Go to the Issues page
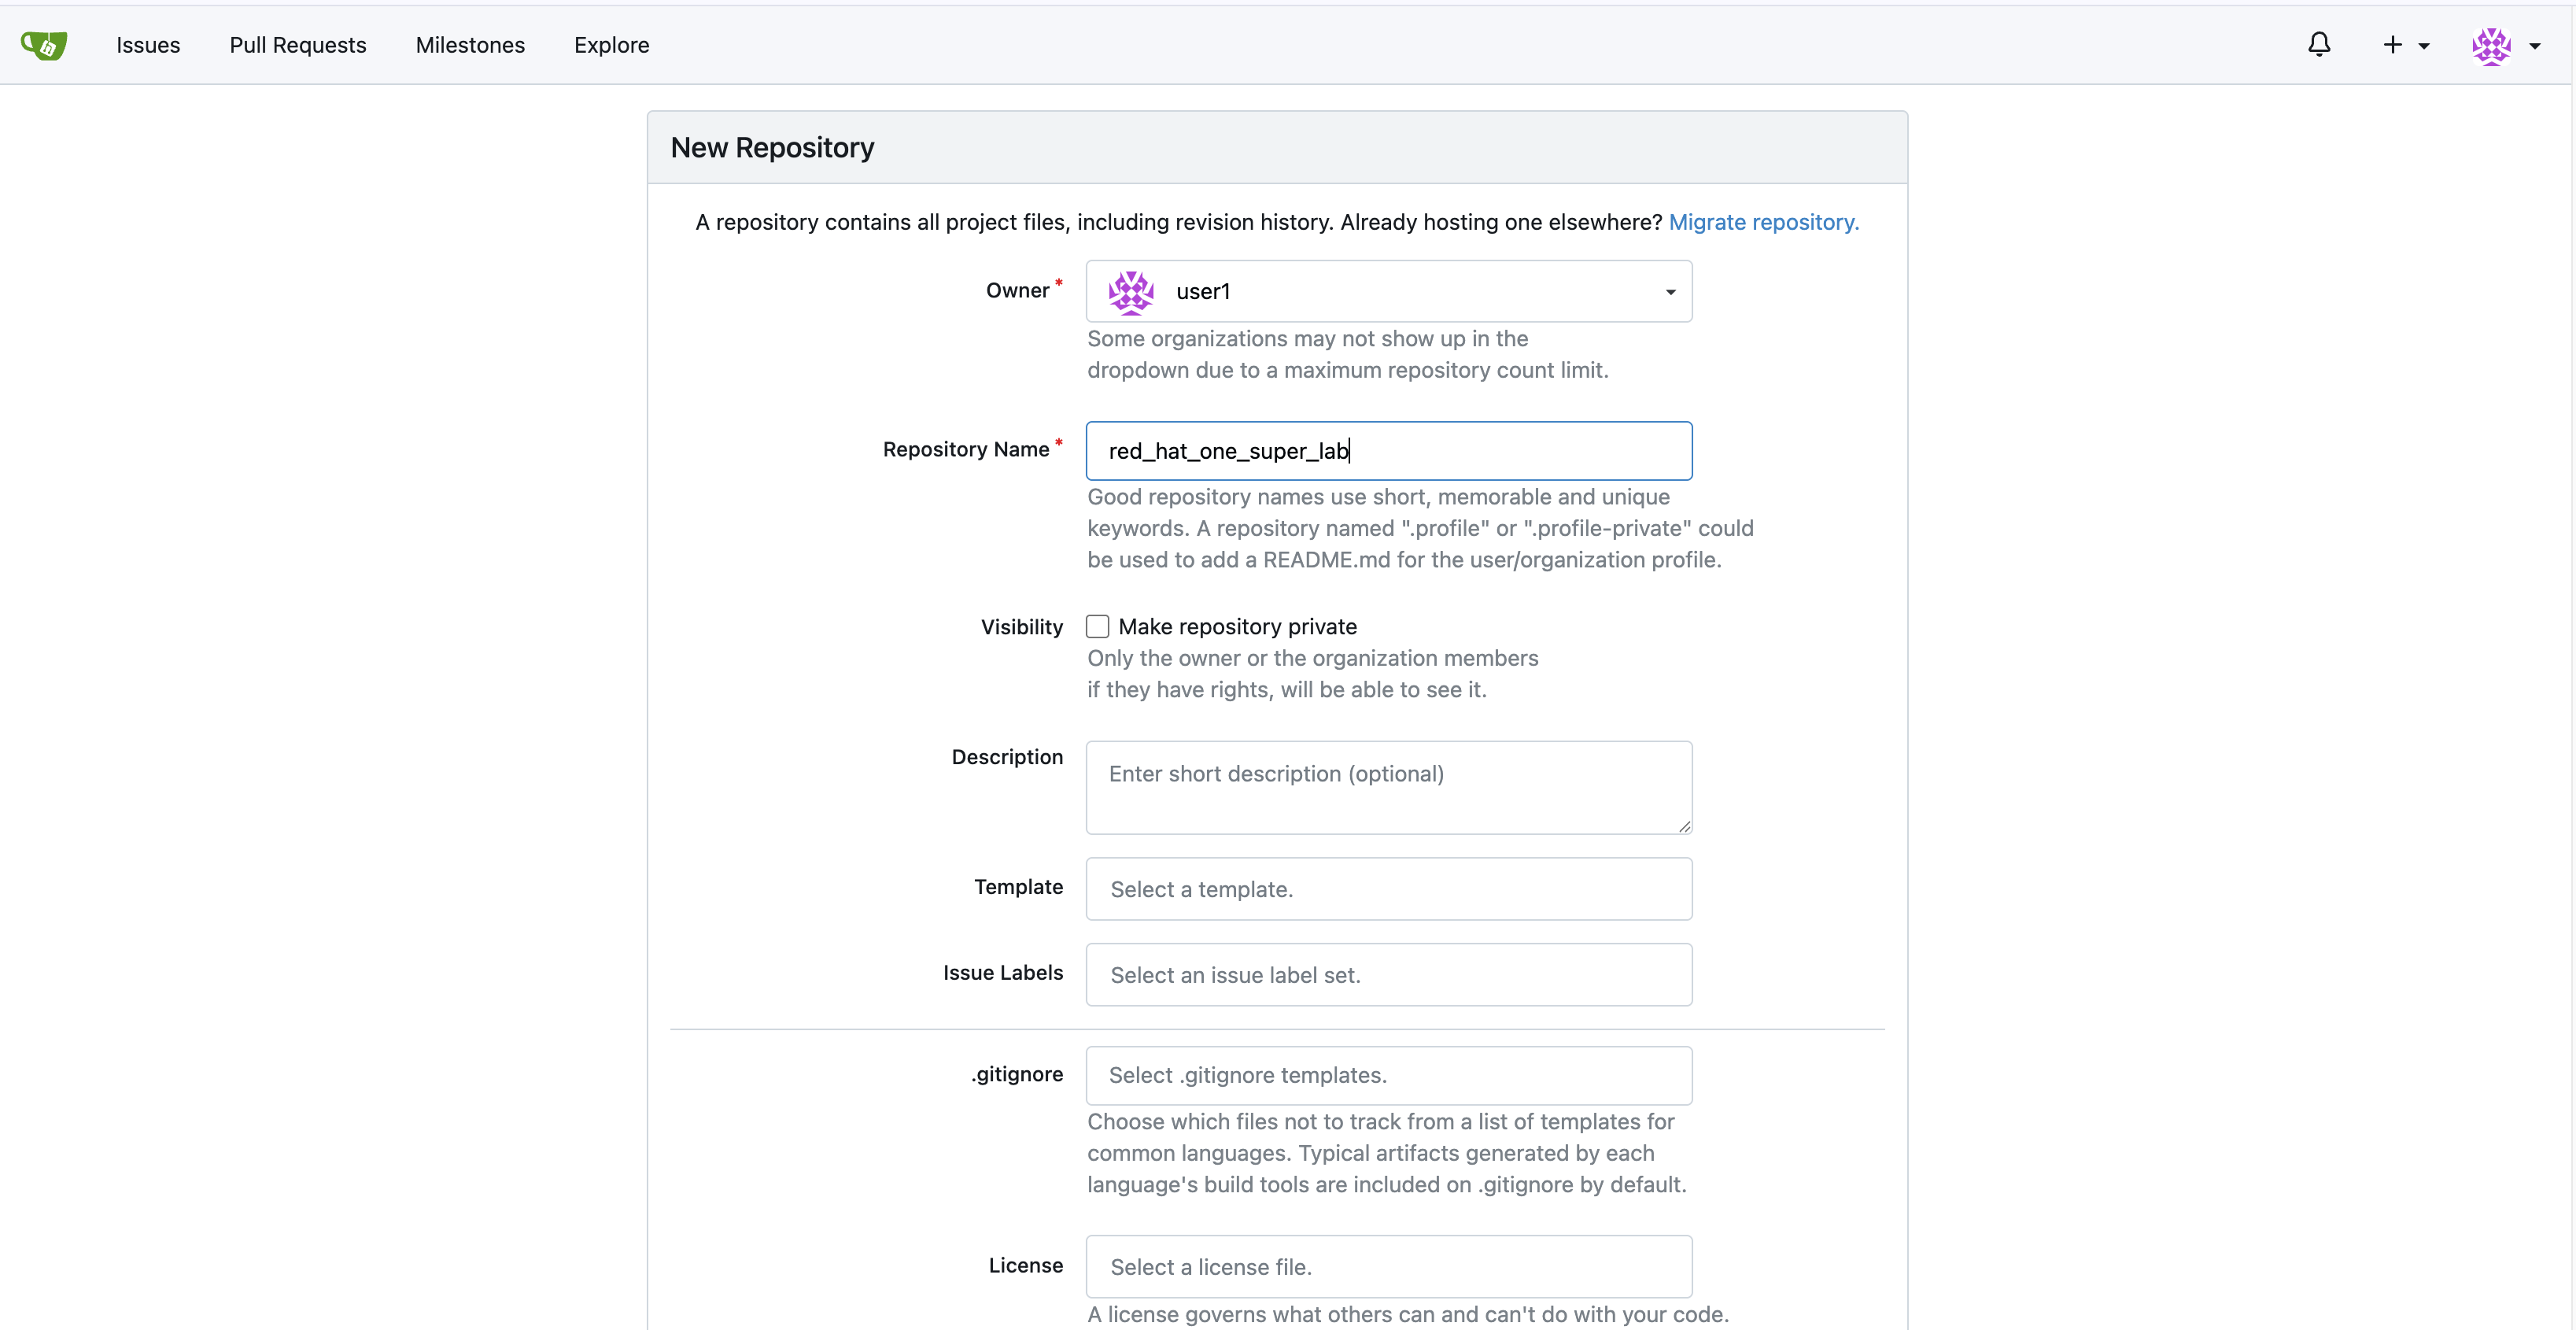Image resolution: width=2576 pixels, height=1330 pixels. 148,44
